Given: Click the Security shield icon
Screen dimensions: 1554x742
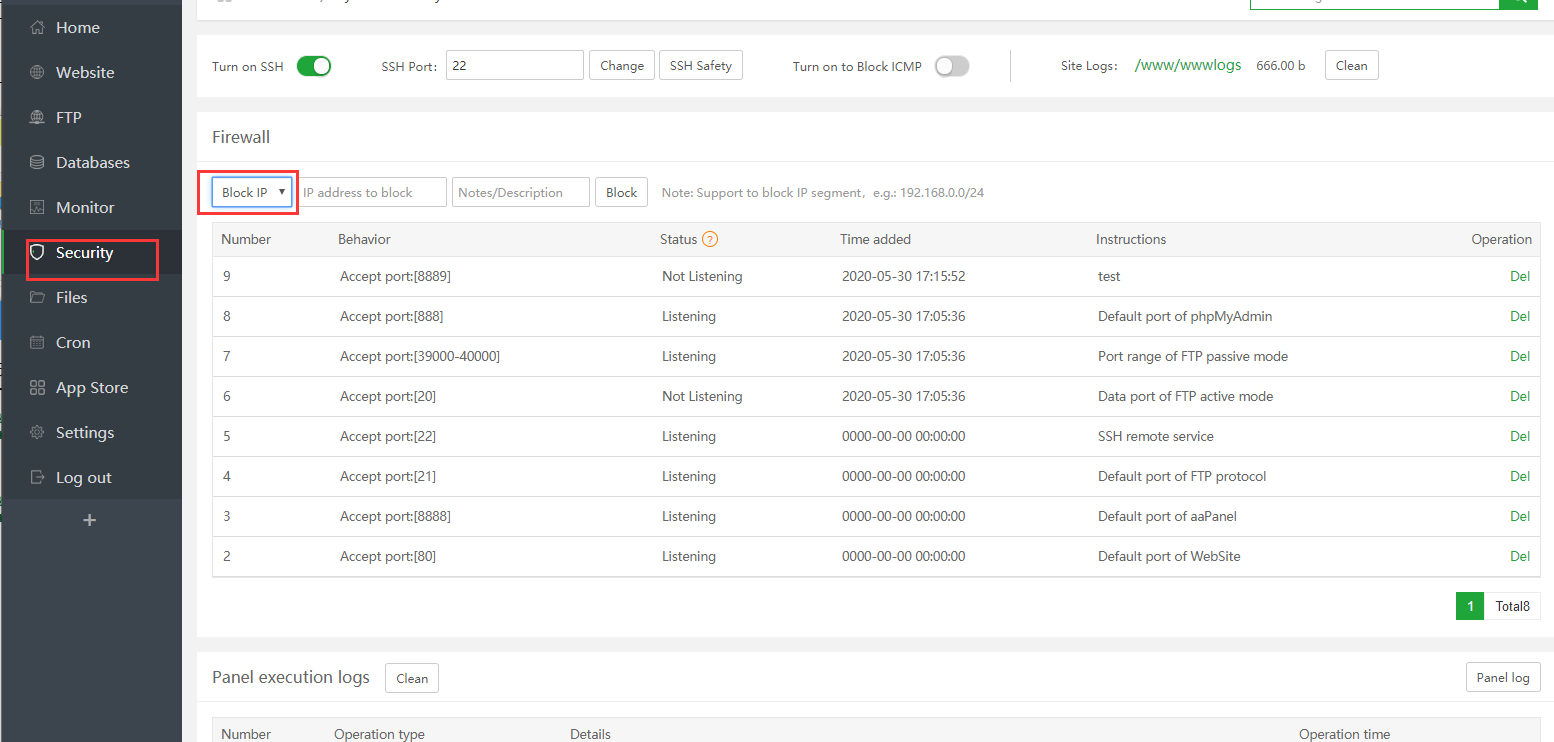Looking at the screenshot, I should tap(37, 253).
